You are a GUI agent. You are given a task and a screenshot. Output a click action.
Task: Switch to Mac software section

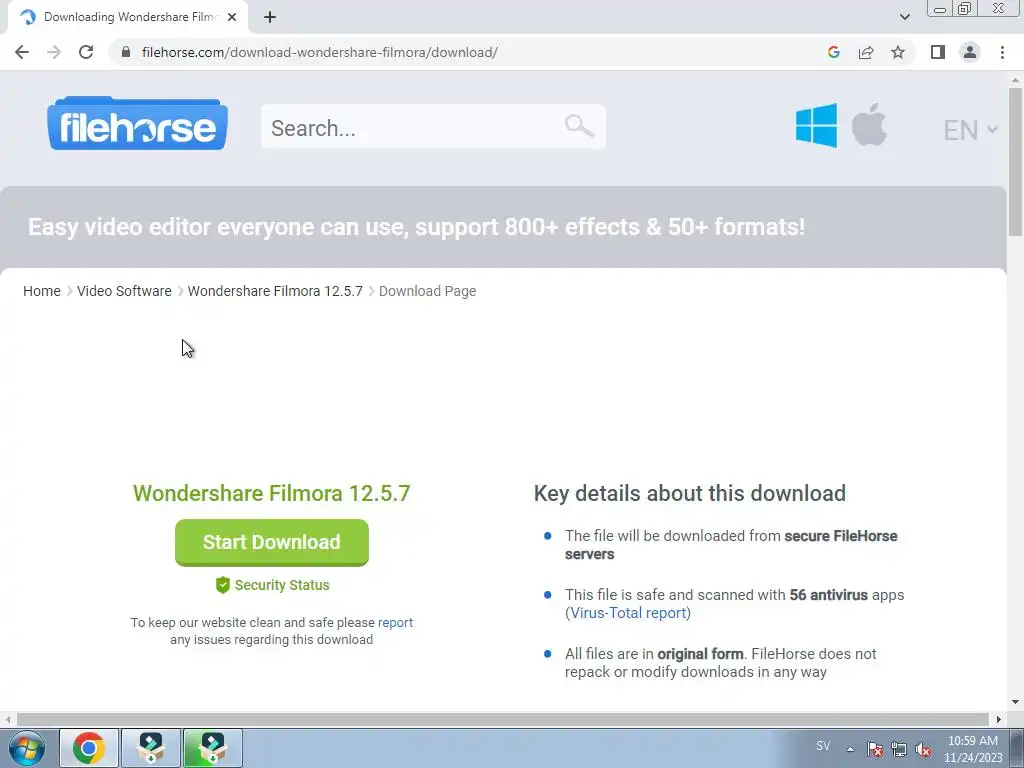point(869,124)
